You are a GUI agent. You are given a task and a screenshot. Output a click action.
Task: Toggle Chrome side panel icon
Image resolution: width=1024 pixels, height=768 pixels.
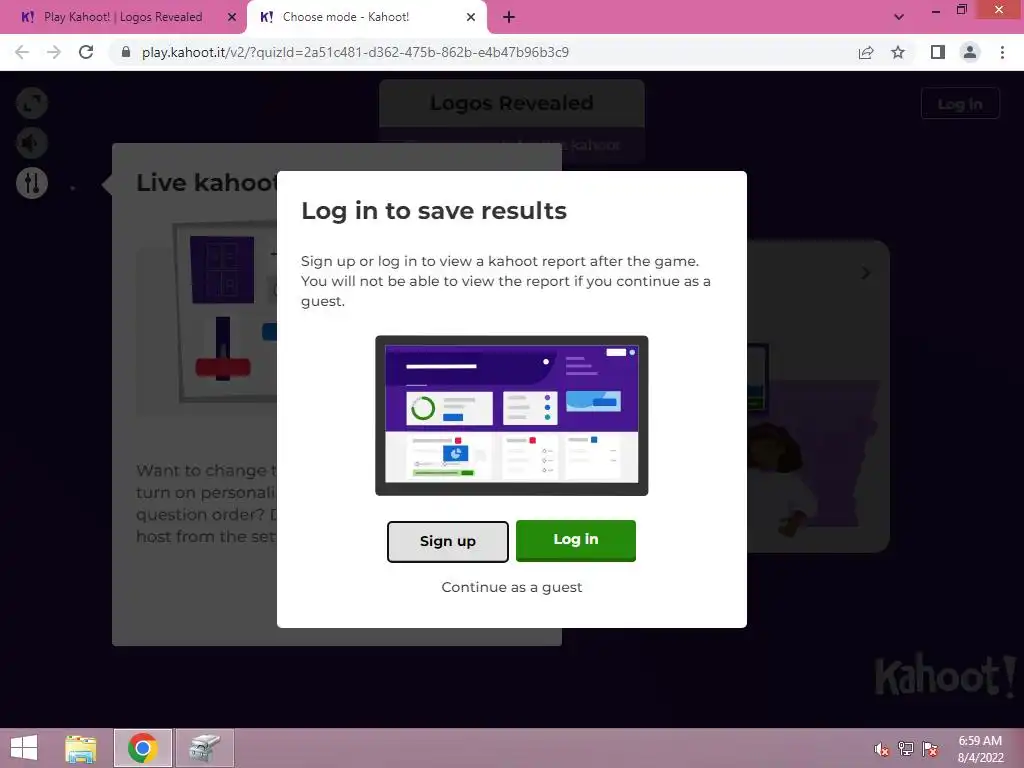tap(938, 52)
